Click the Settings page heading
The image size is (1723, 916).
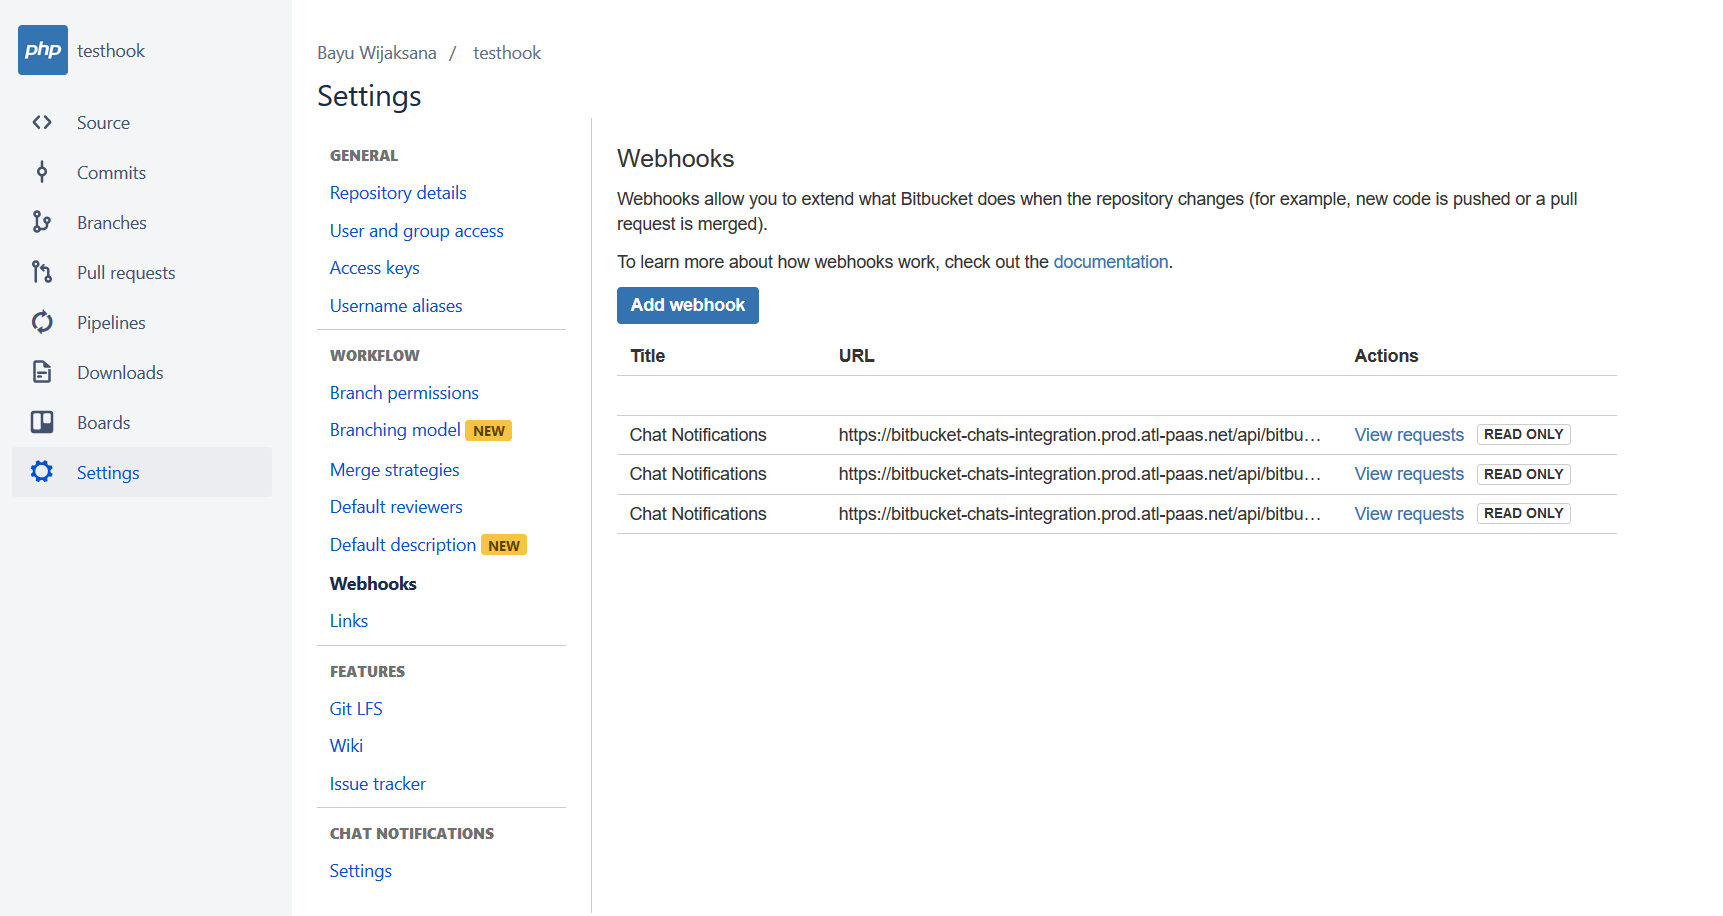click(369, 96)
